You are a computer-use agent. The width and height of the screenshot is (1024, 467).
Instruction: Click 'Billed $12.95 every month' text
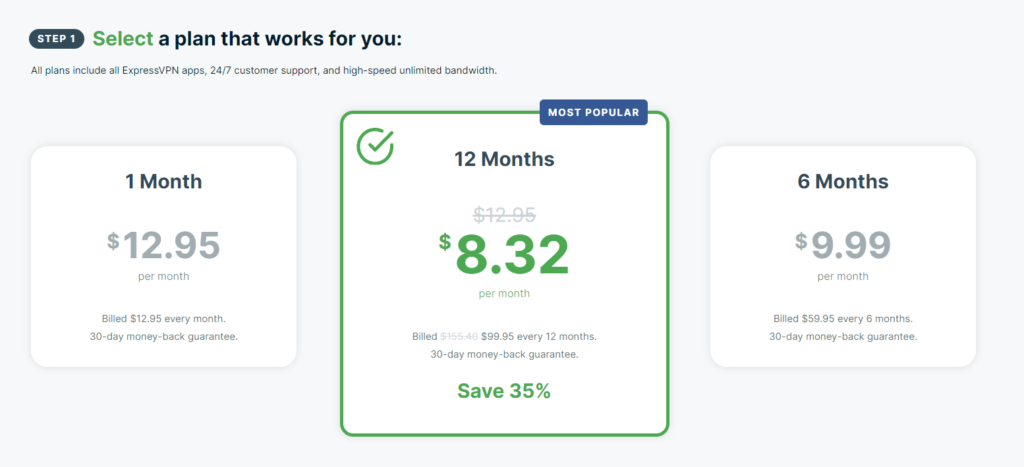[163, 318]
